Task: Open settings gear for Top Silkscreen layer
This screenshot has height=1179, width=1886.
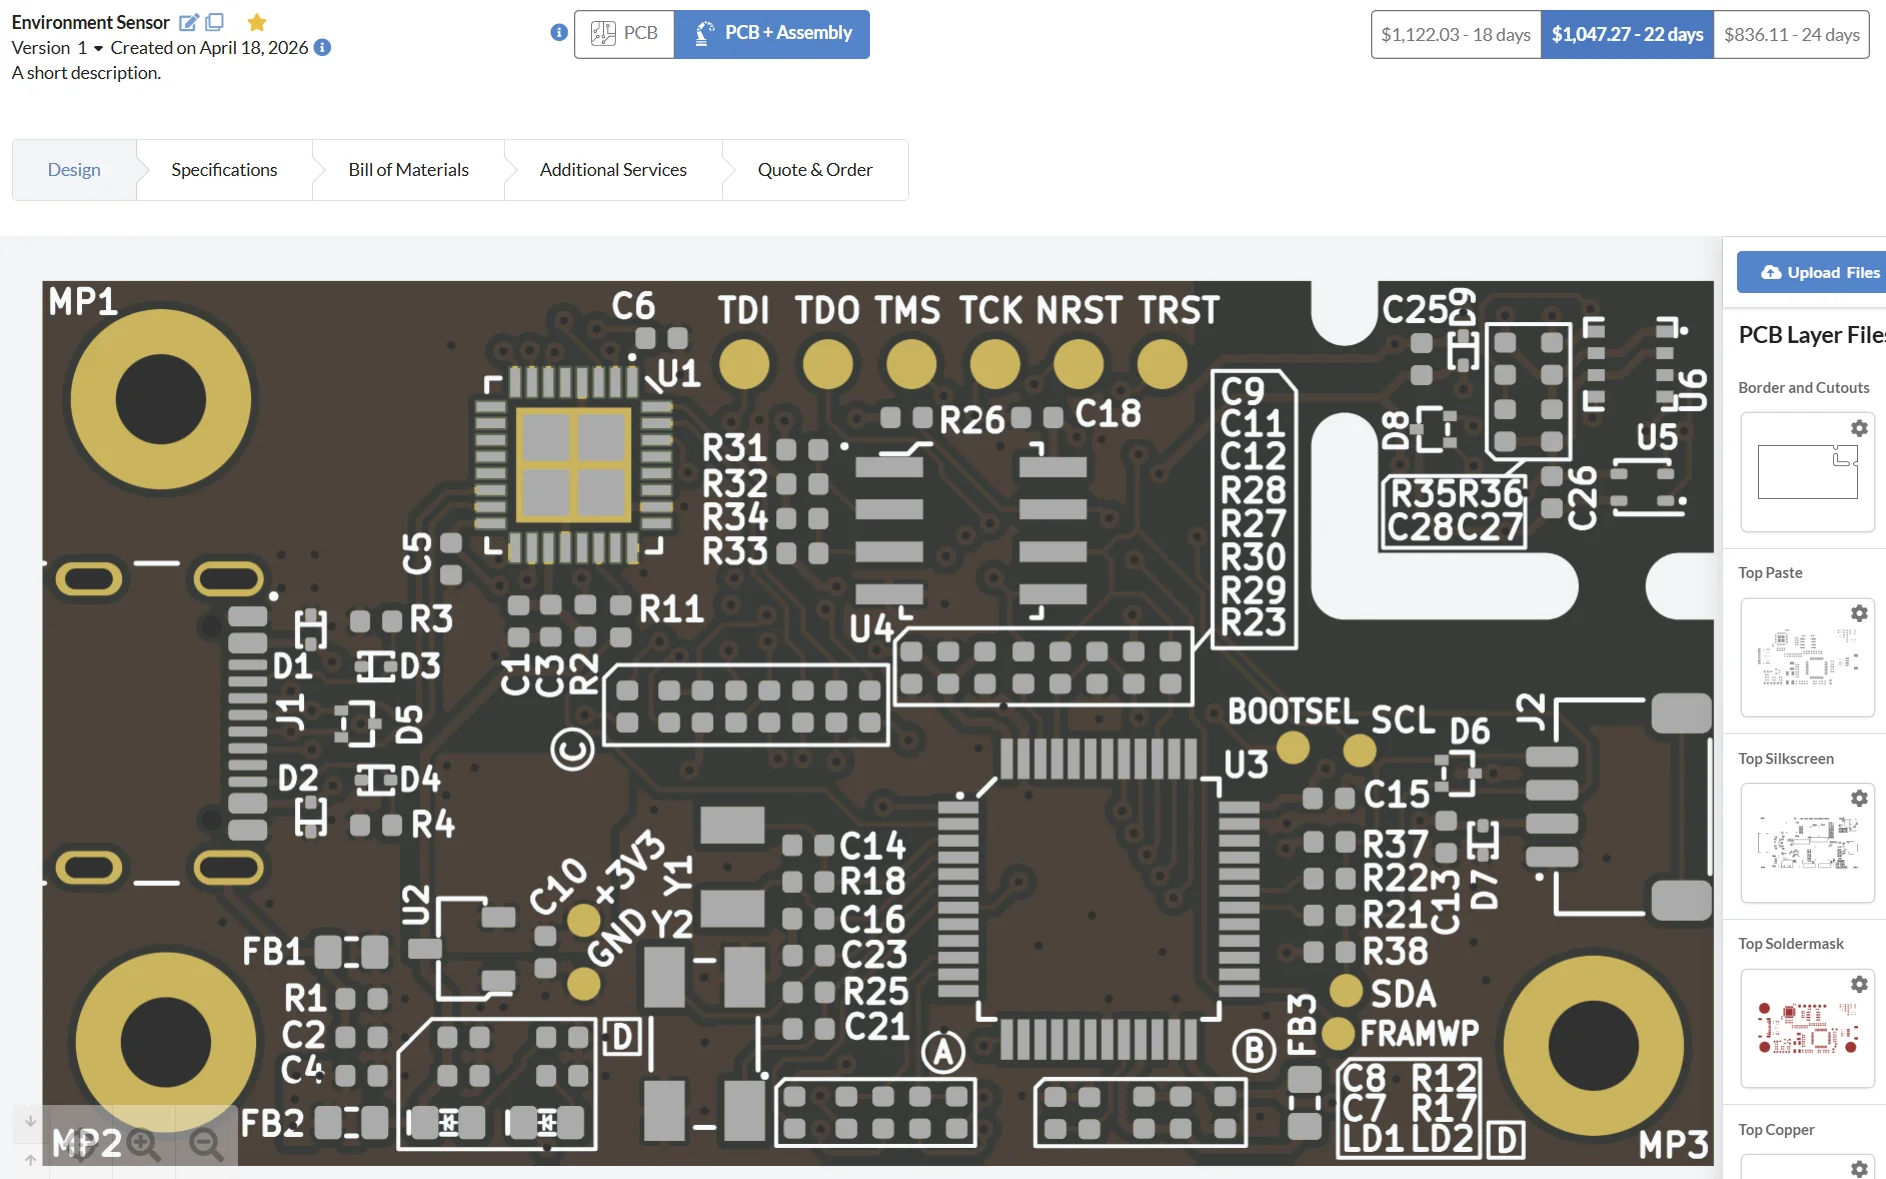Action: (x=1859, y=798)
